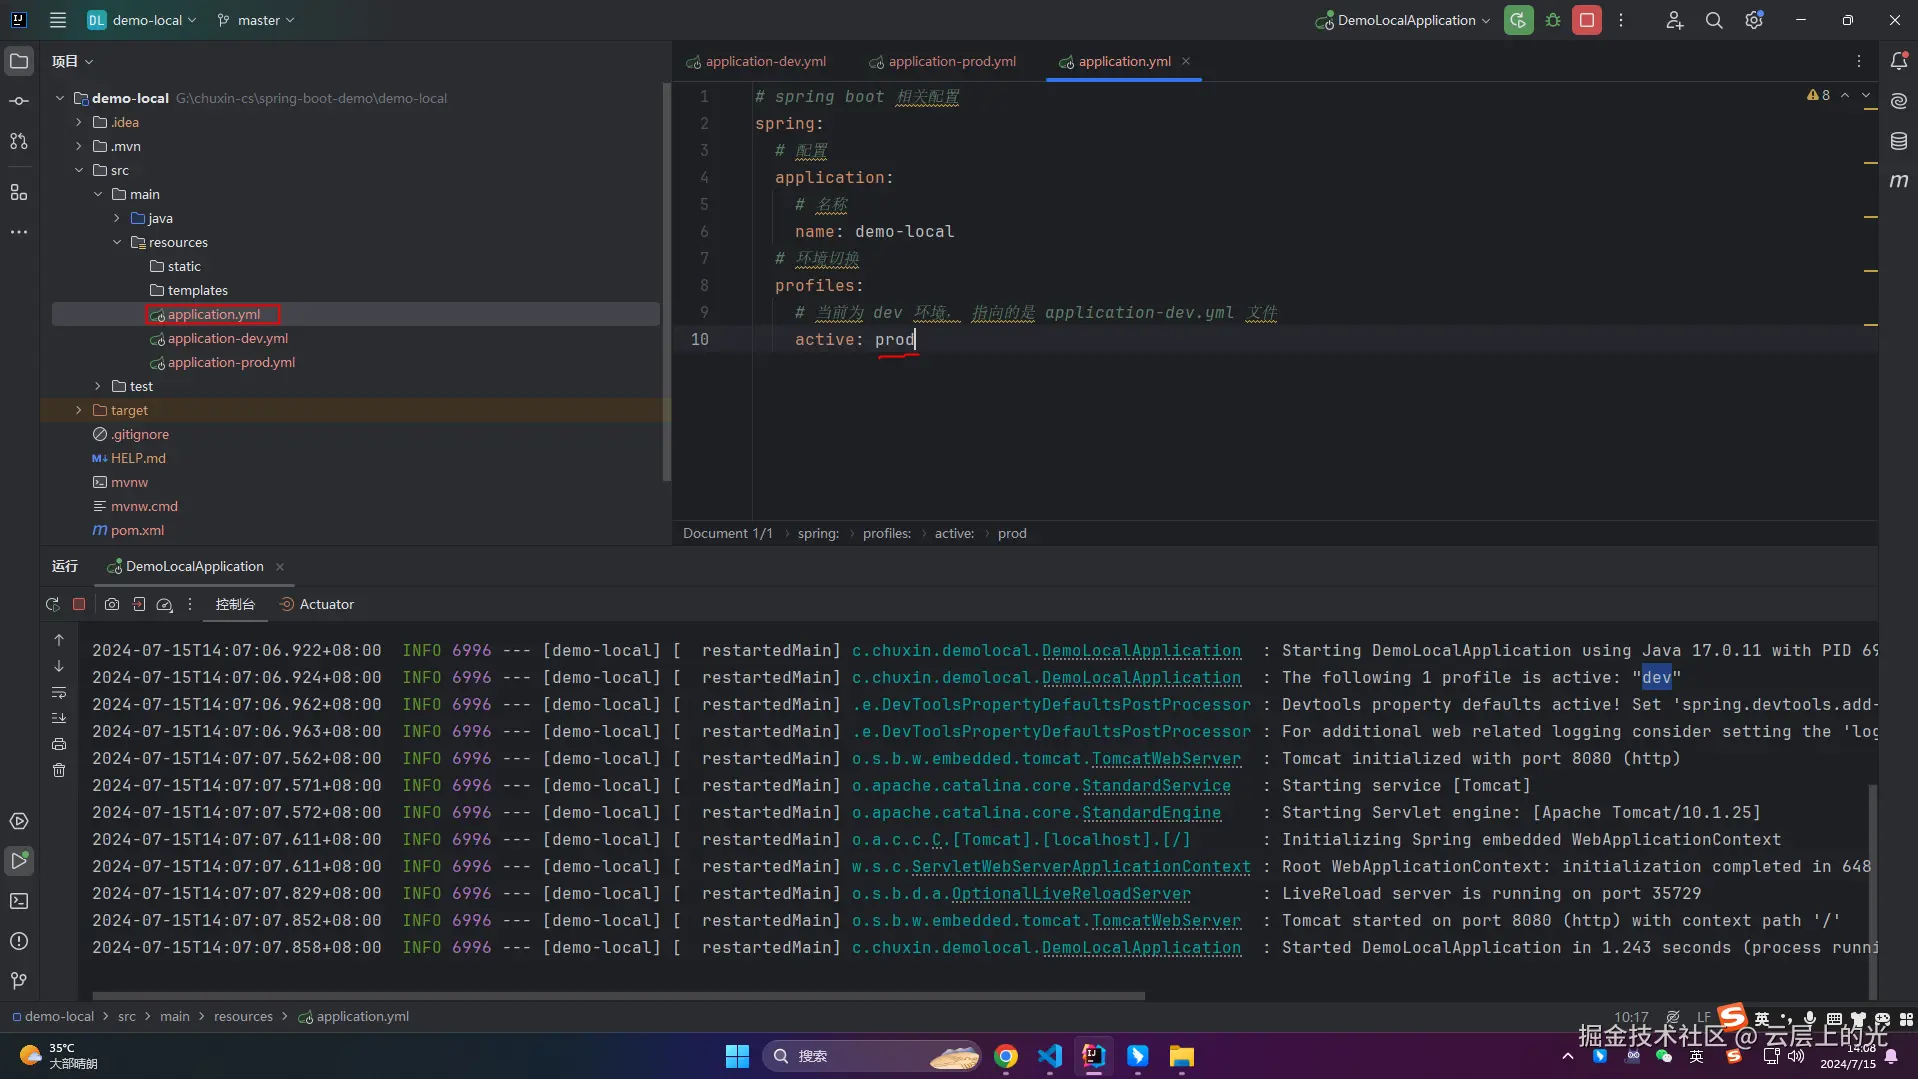Click the DemoLocalApplication link in first log line
Viewport: 1918px width, 1079px height.
point(1141,651)
